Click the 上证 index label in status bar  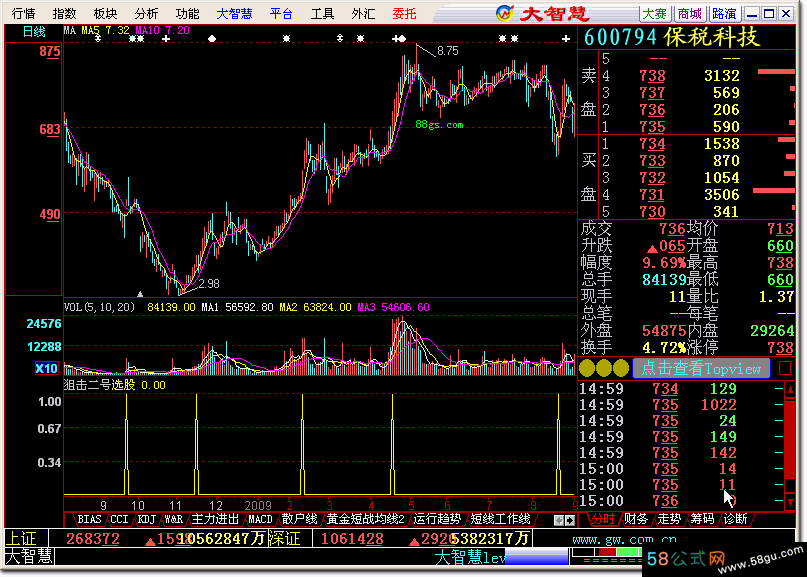pyautogui.click(x=21, y=538)
